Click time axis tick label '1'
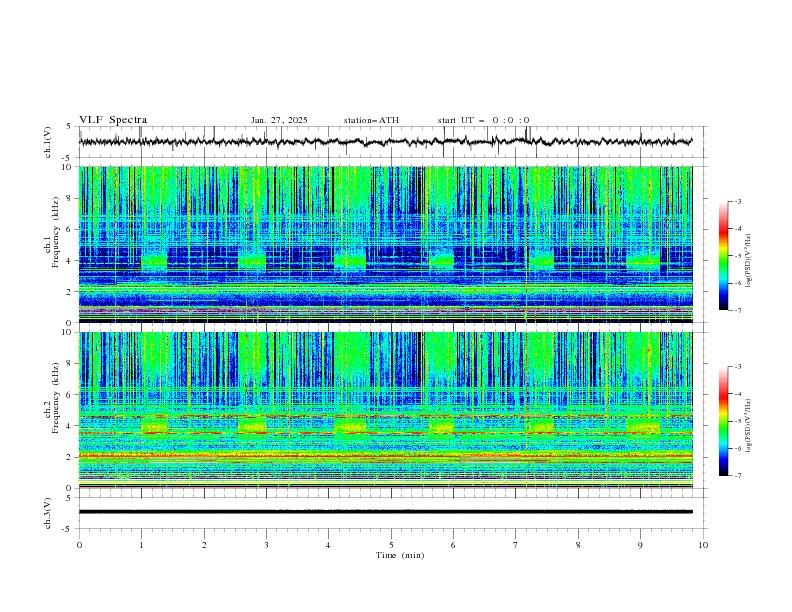The width and height of the screenshot is (792, 612). (141, 545)
